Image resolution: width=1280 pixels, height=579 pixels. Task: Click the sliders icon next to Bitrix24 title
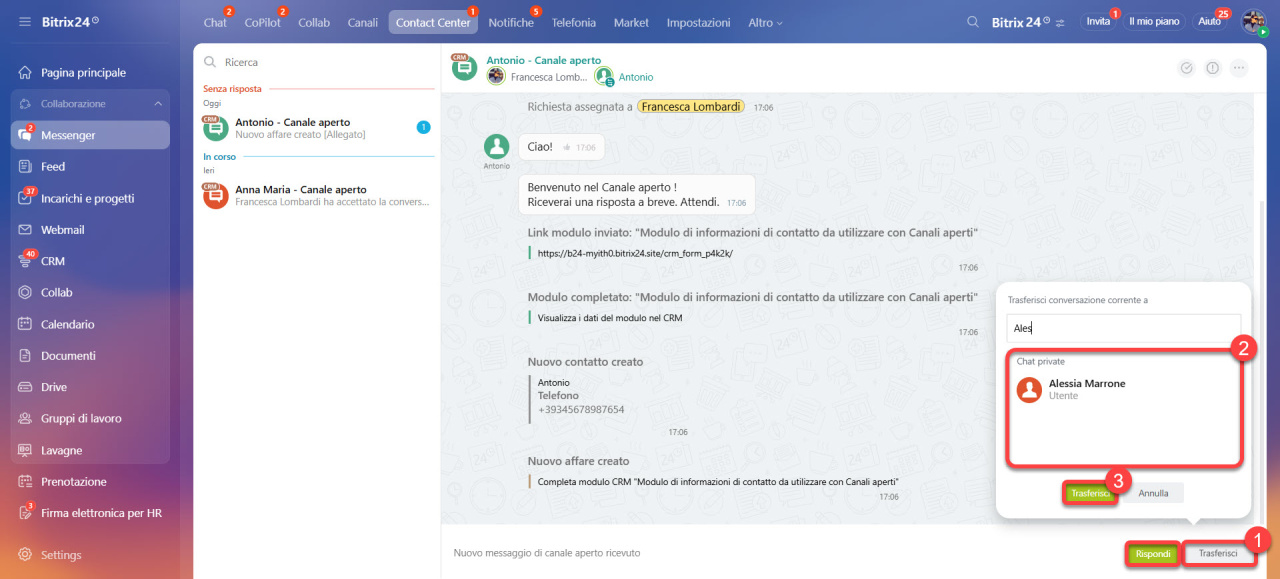coord(1060,22)
